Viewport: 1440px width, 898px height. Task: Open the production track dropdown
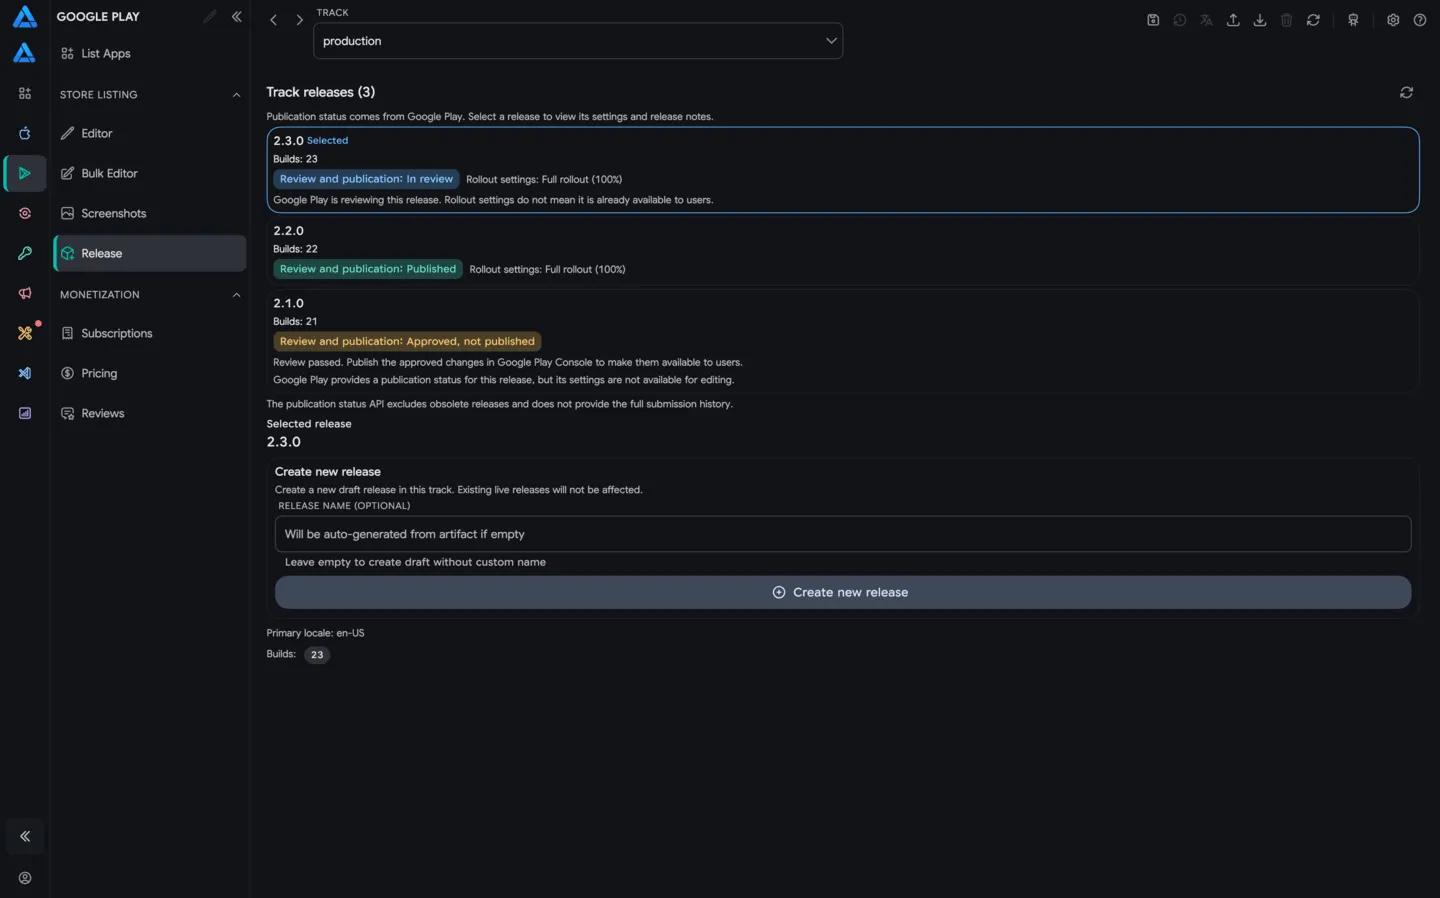[x=578, y=41]
